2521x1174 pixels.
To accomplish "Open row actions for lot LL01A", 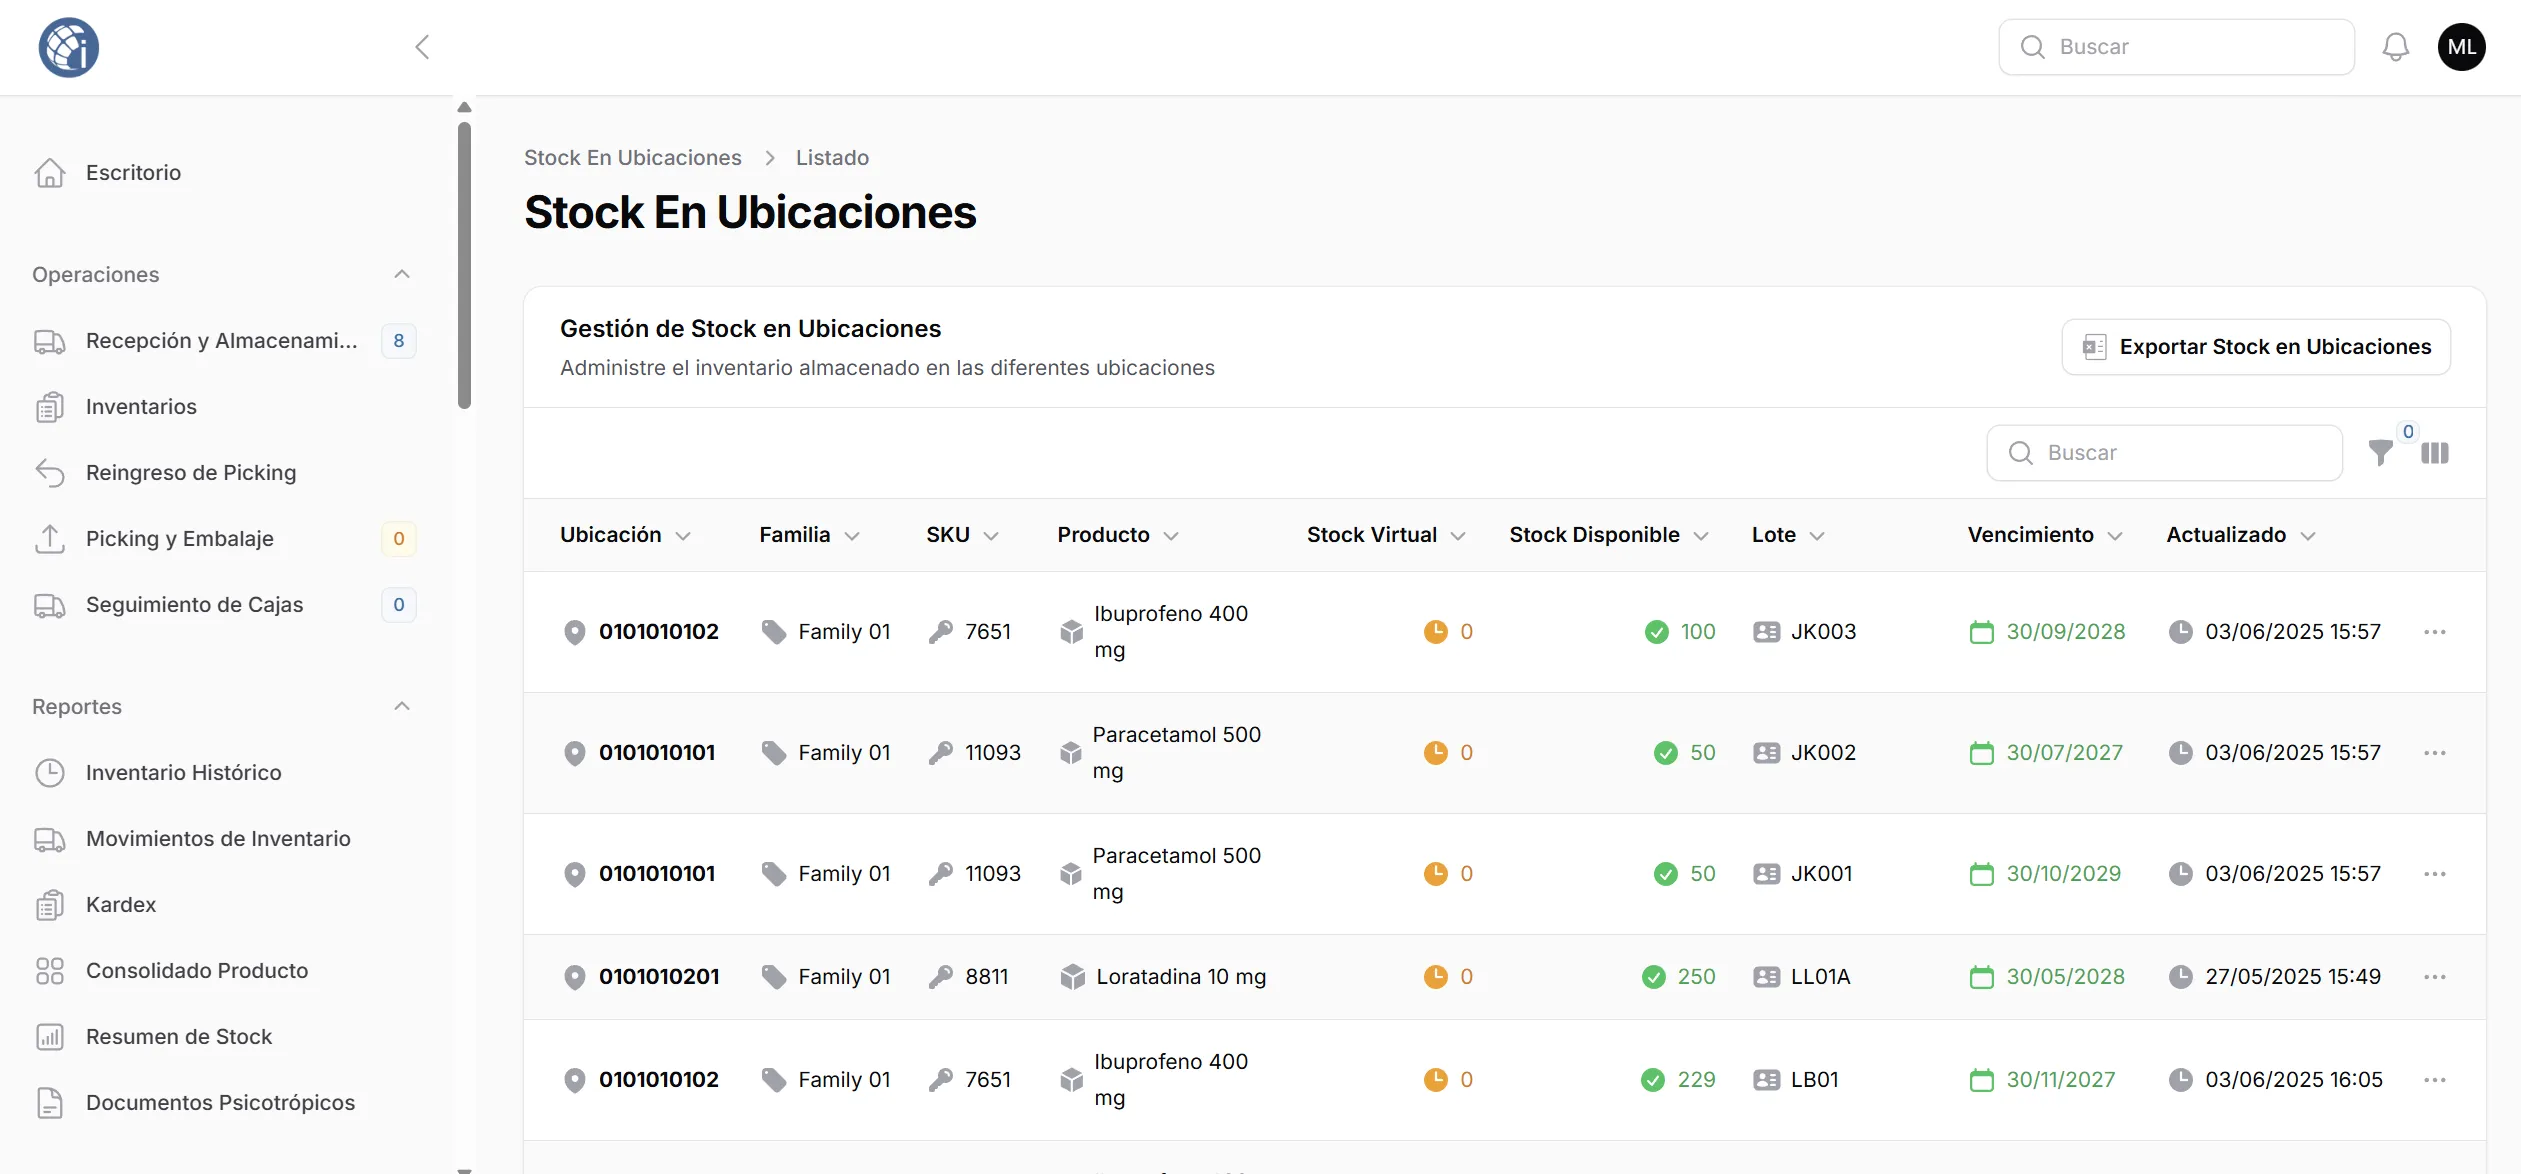I will click(x=2434, y=977).
